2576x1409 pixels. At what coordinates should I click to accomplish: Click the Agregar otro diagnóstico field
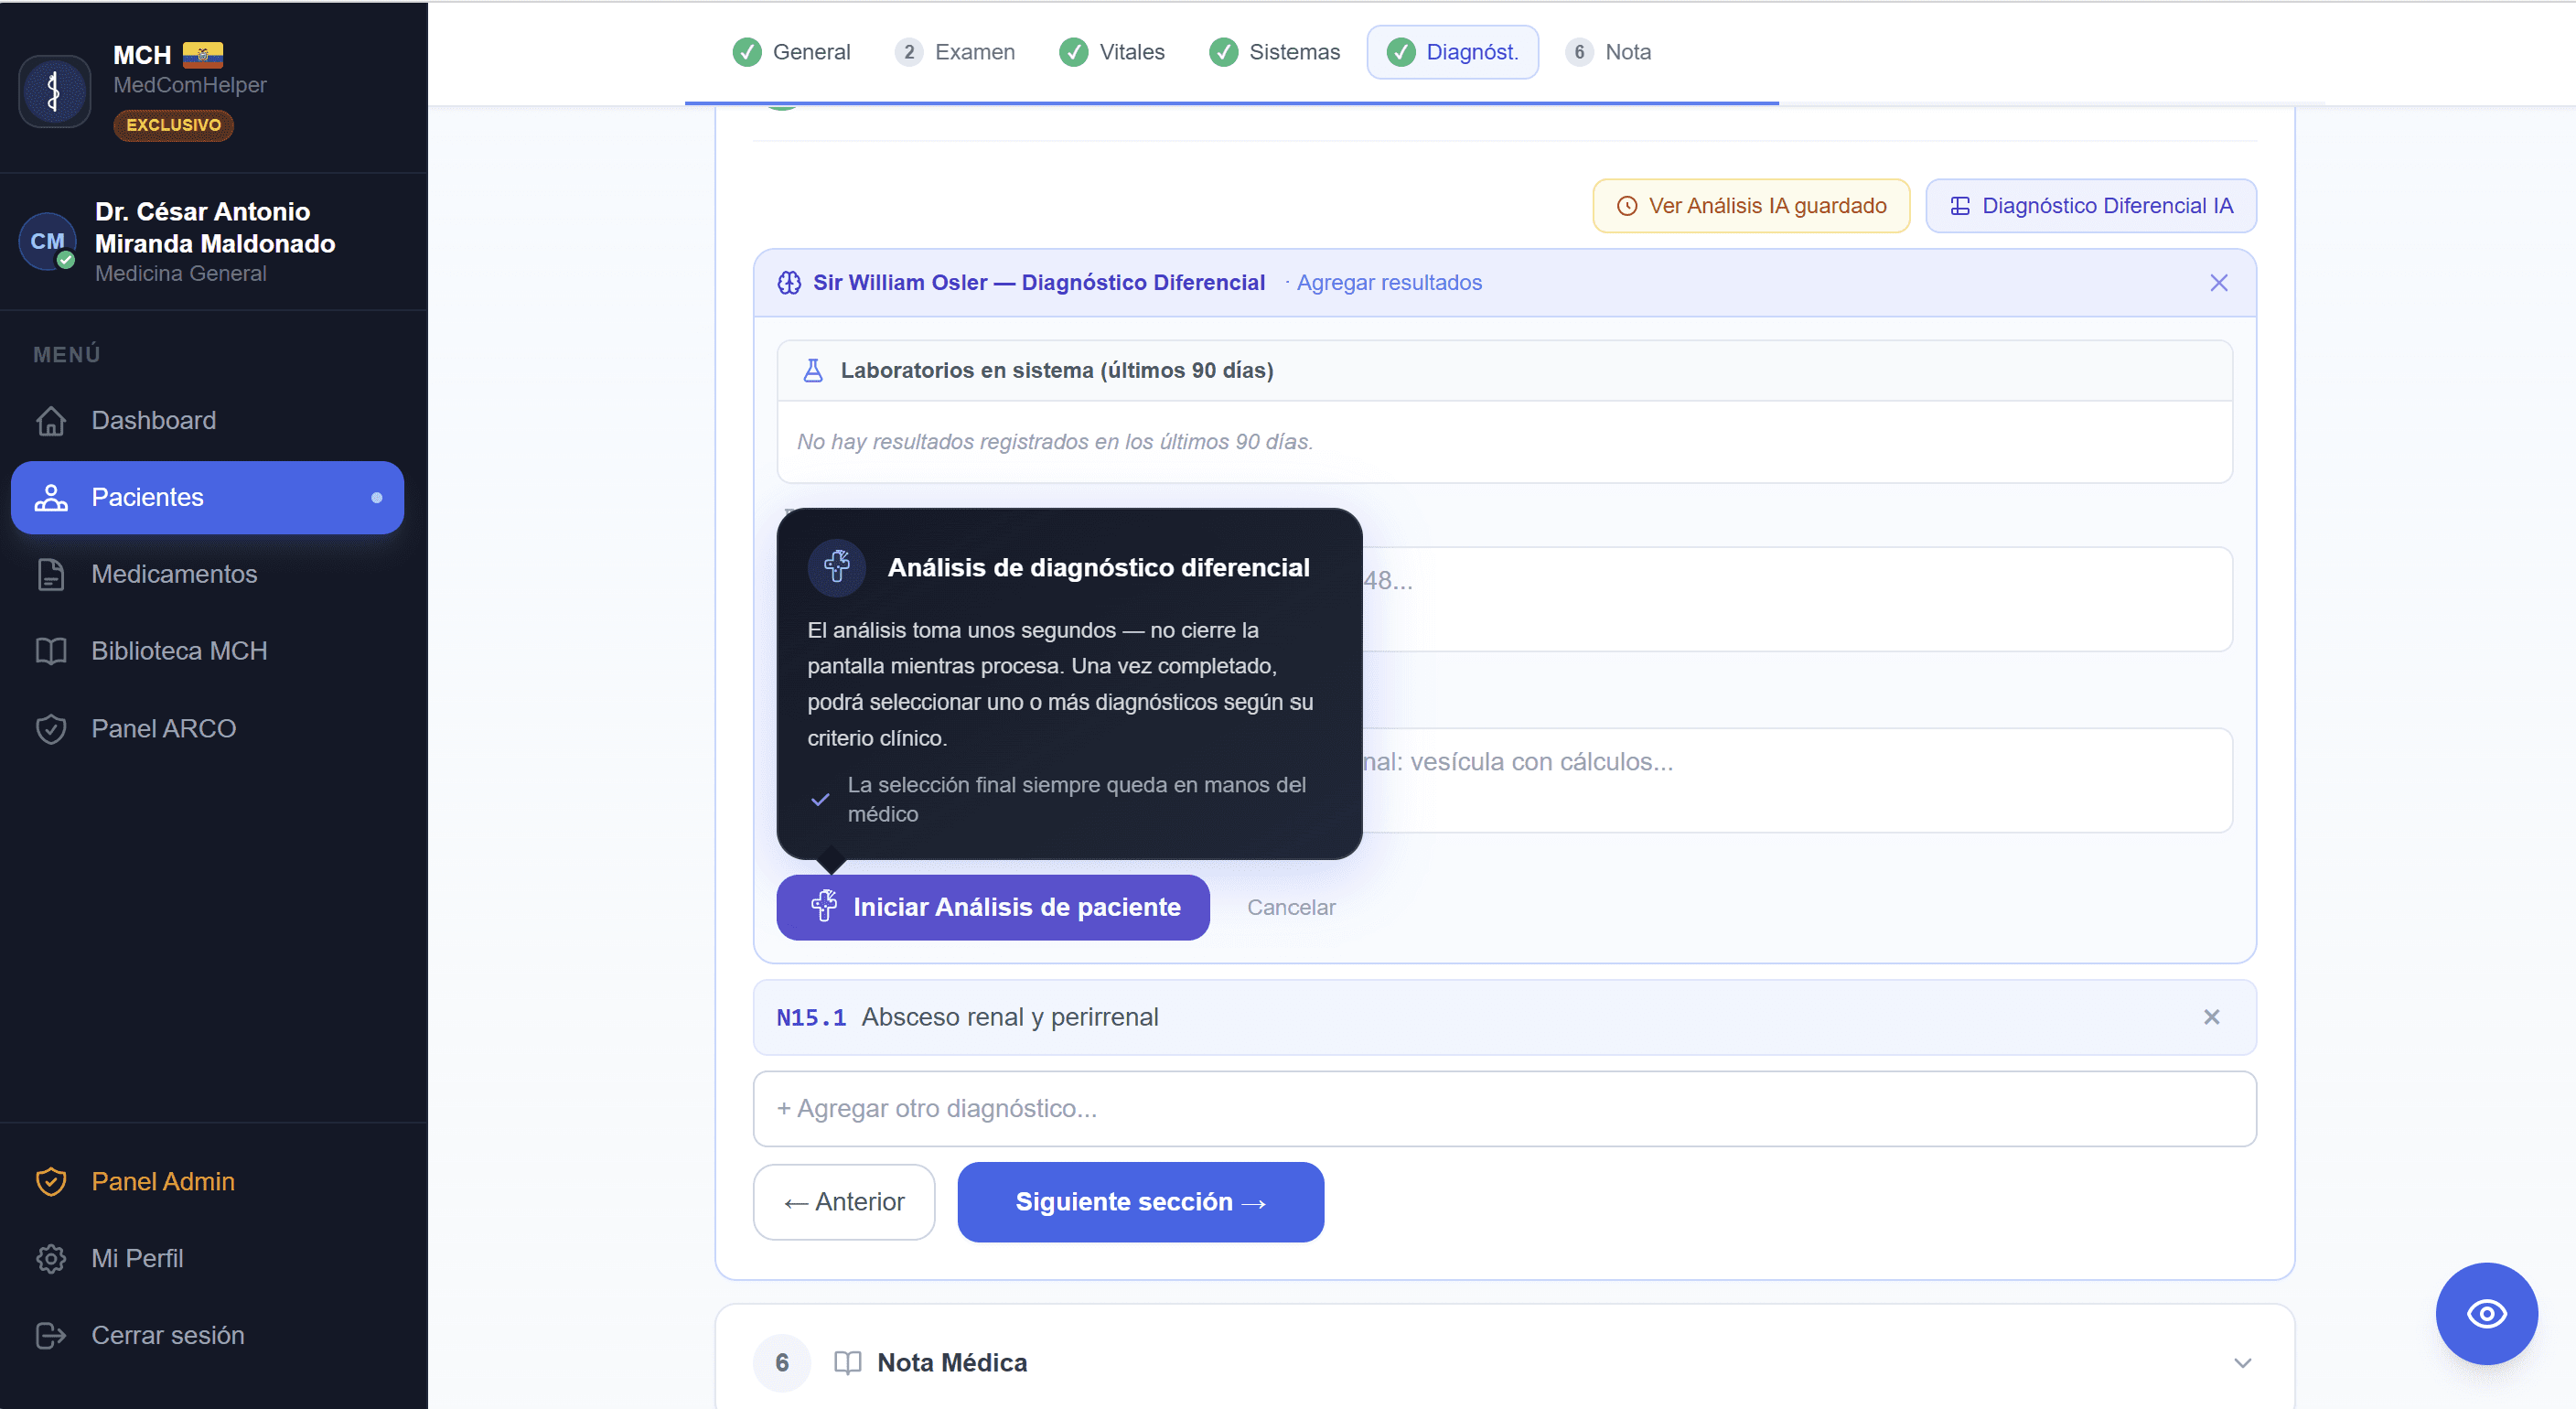(1504, 1109)
